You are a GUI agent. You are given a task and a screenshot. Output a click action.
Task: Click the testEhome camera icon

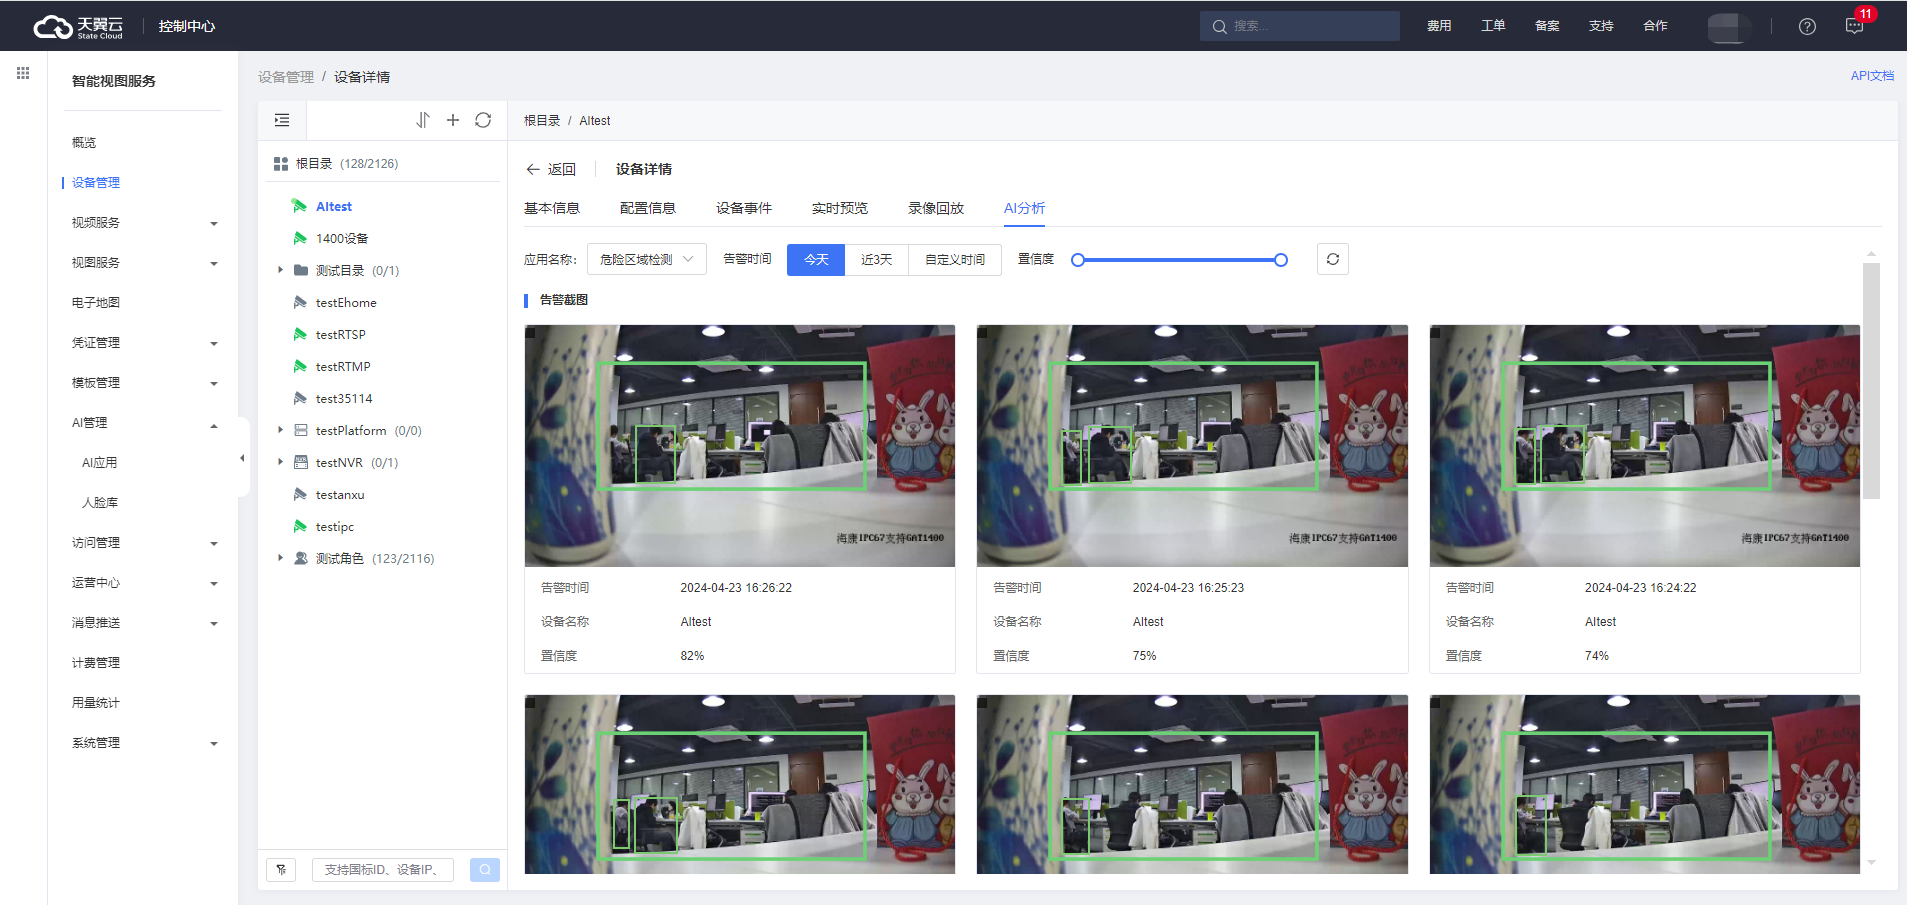(300, 302)
